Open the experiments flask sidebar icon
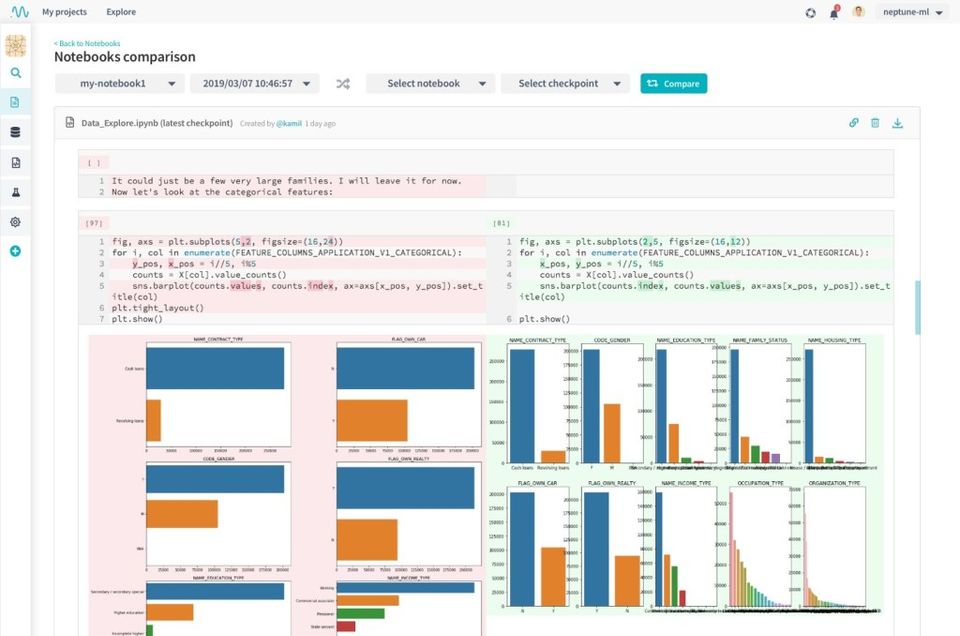The width and height of the screenshot is (960, 636). [15, 192]
